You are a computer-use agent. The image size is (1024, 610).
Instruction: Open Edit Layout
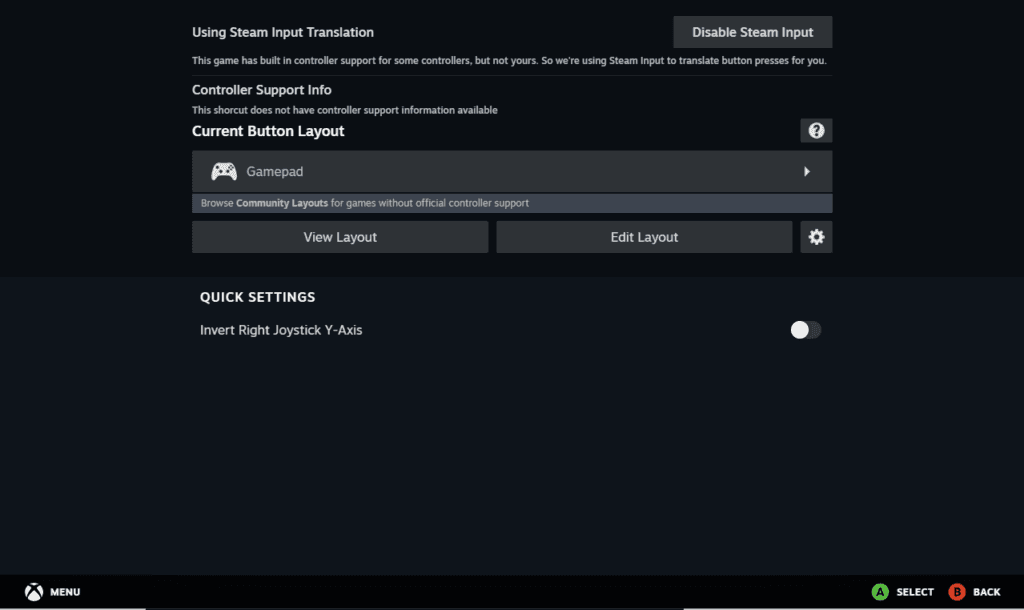(644, 237)
